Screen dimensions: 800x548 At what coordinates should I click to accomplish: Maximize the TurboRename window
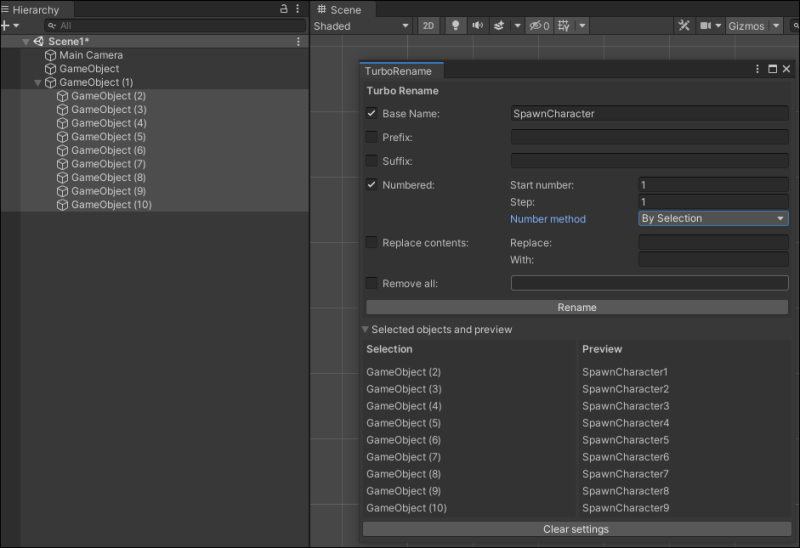point(772,69)
